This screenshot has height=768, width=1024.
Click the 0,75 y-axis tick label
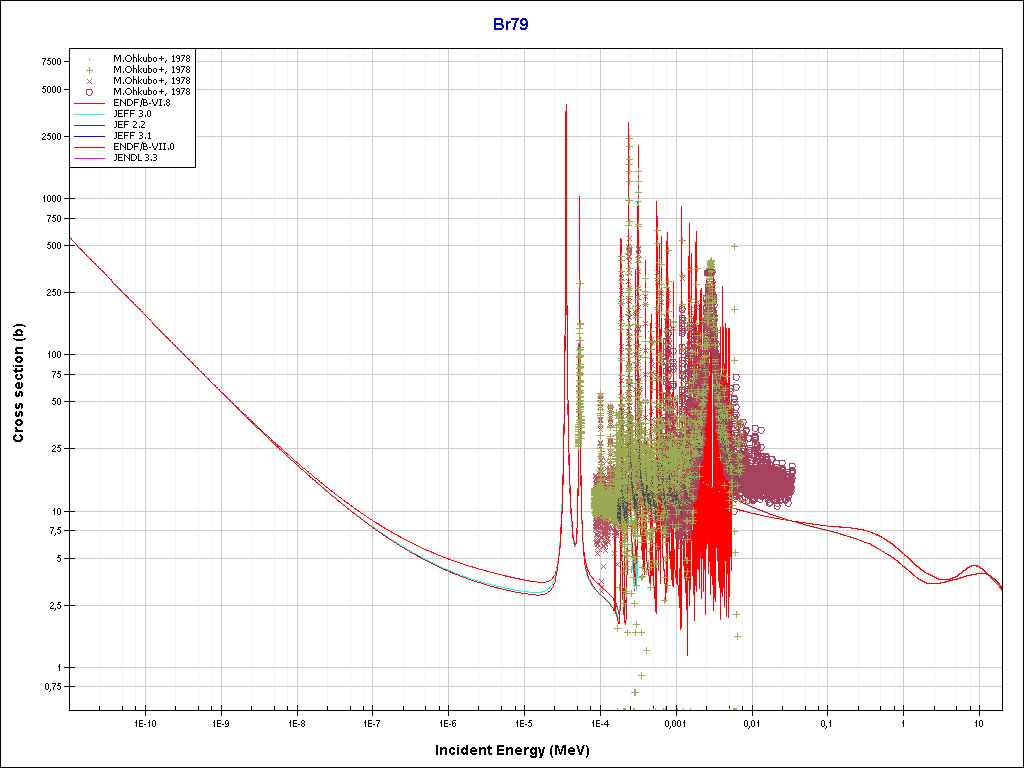pyautogui.click(x=49, y=687)
